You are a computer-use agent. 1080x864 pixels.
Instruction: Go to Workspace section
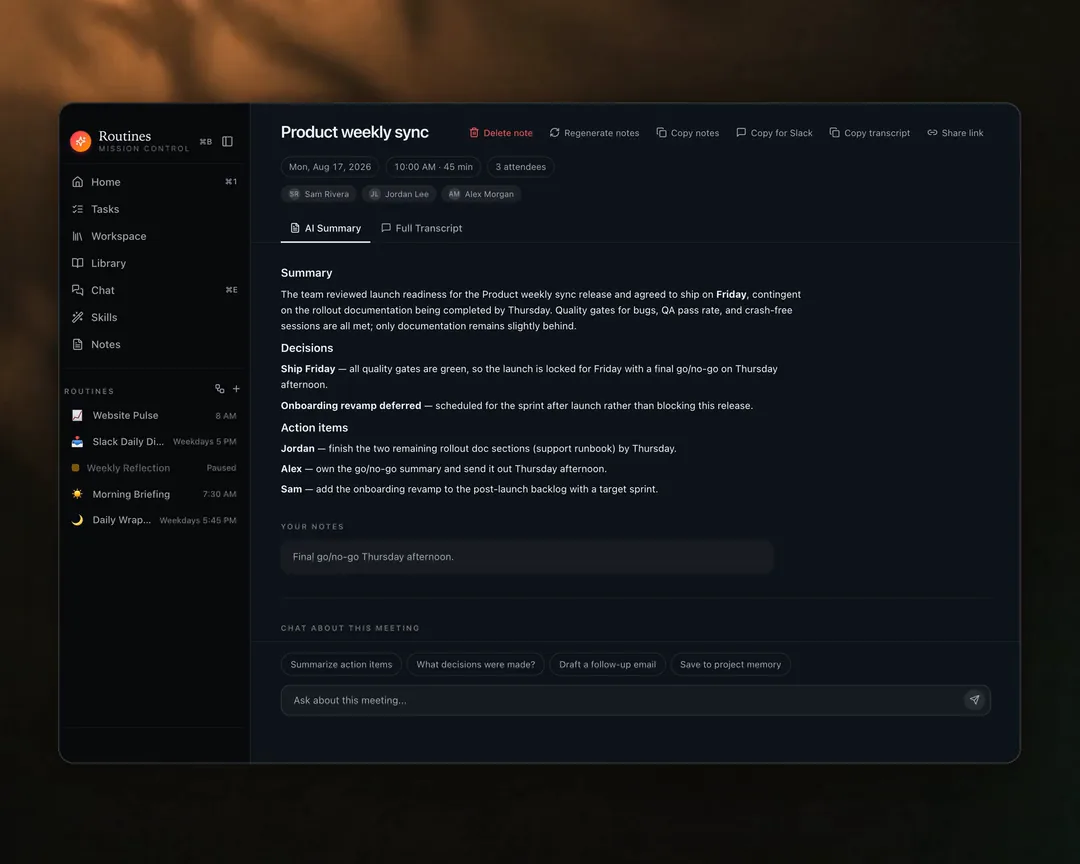pos(154,236)
